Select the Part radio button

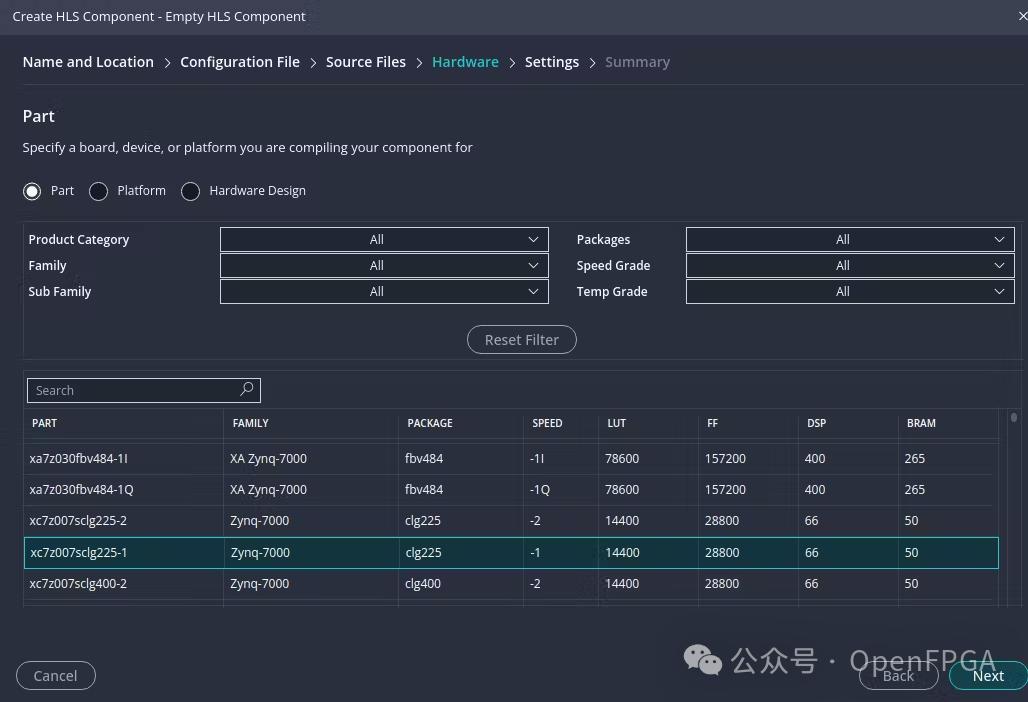tap(33, 191)
